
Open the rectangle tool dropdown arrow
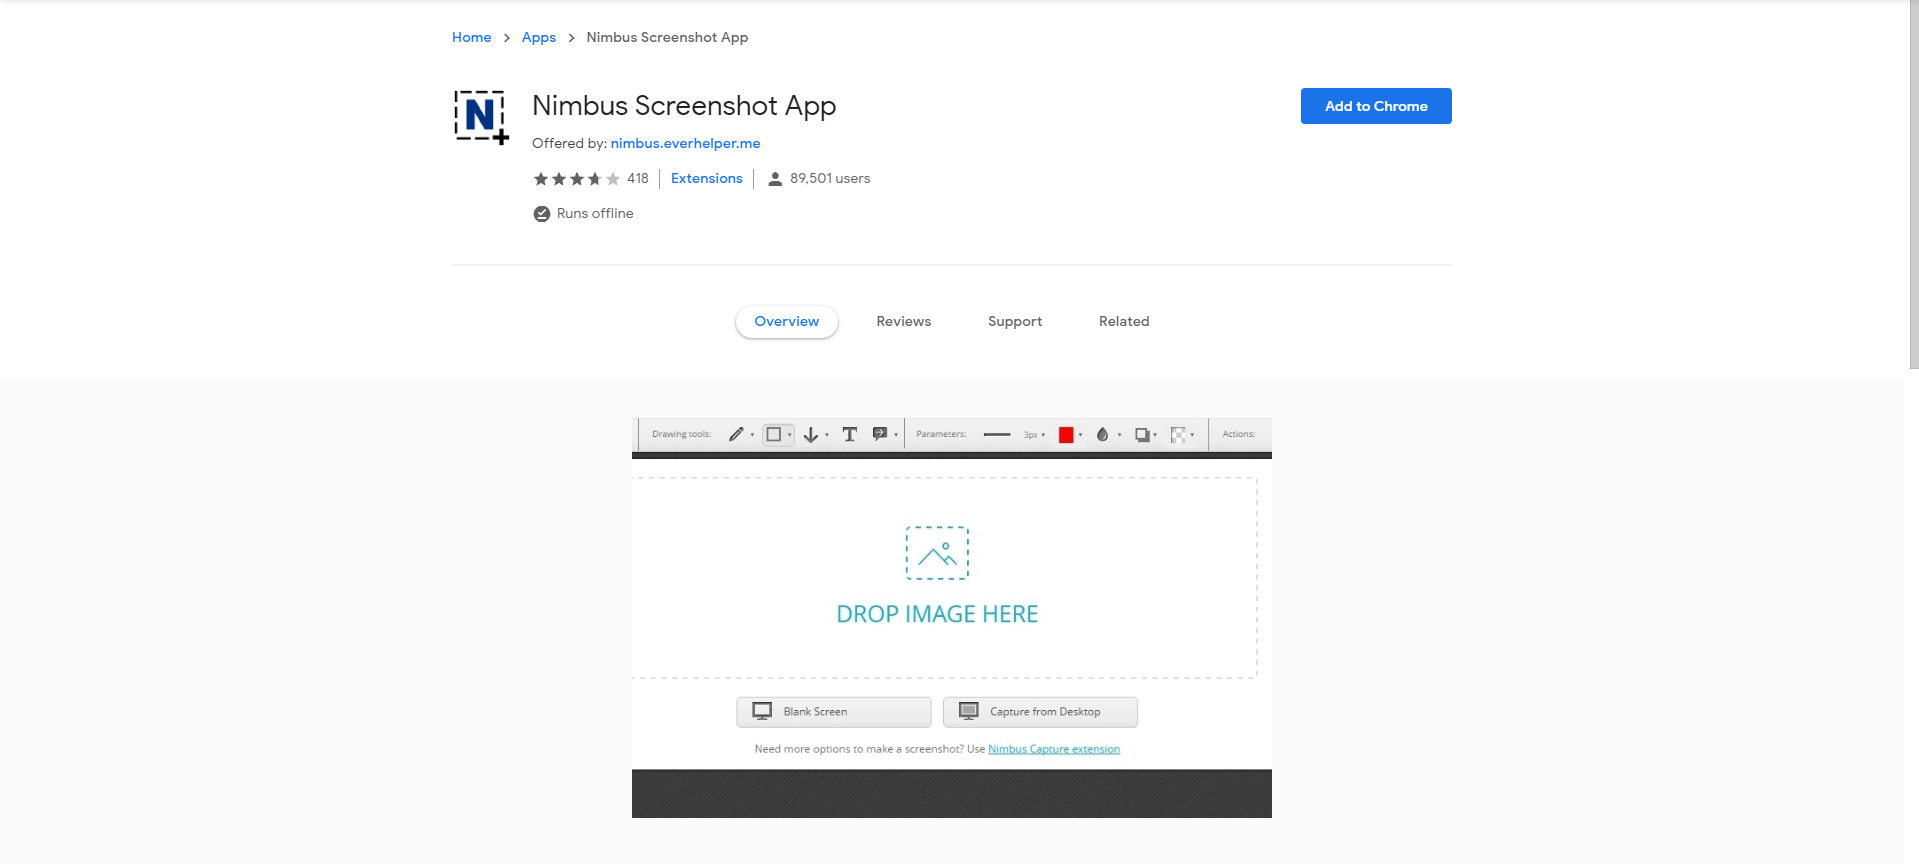[x=789, y=435]
